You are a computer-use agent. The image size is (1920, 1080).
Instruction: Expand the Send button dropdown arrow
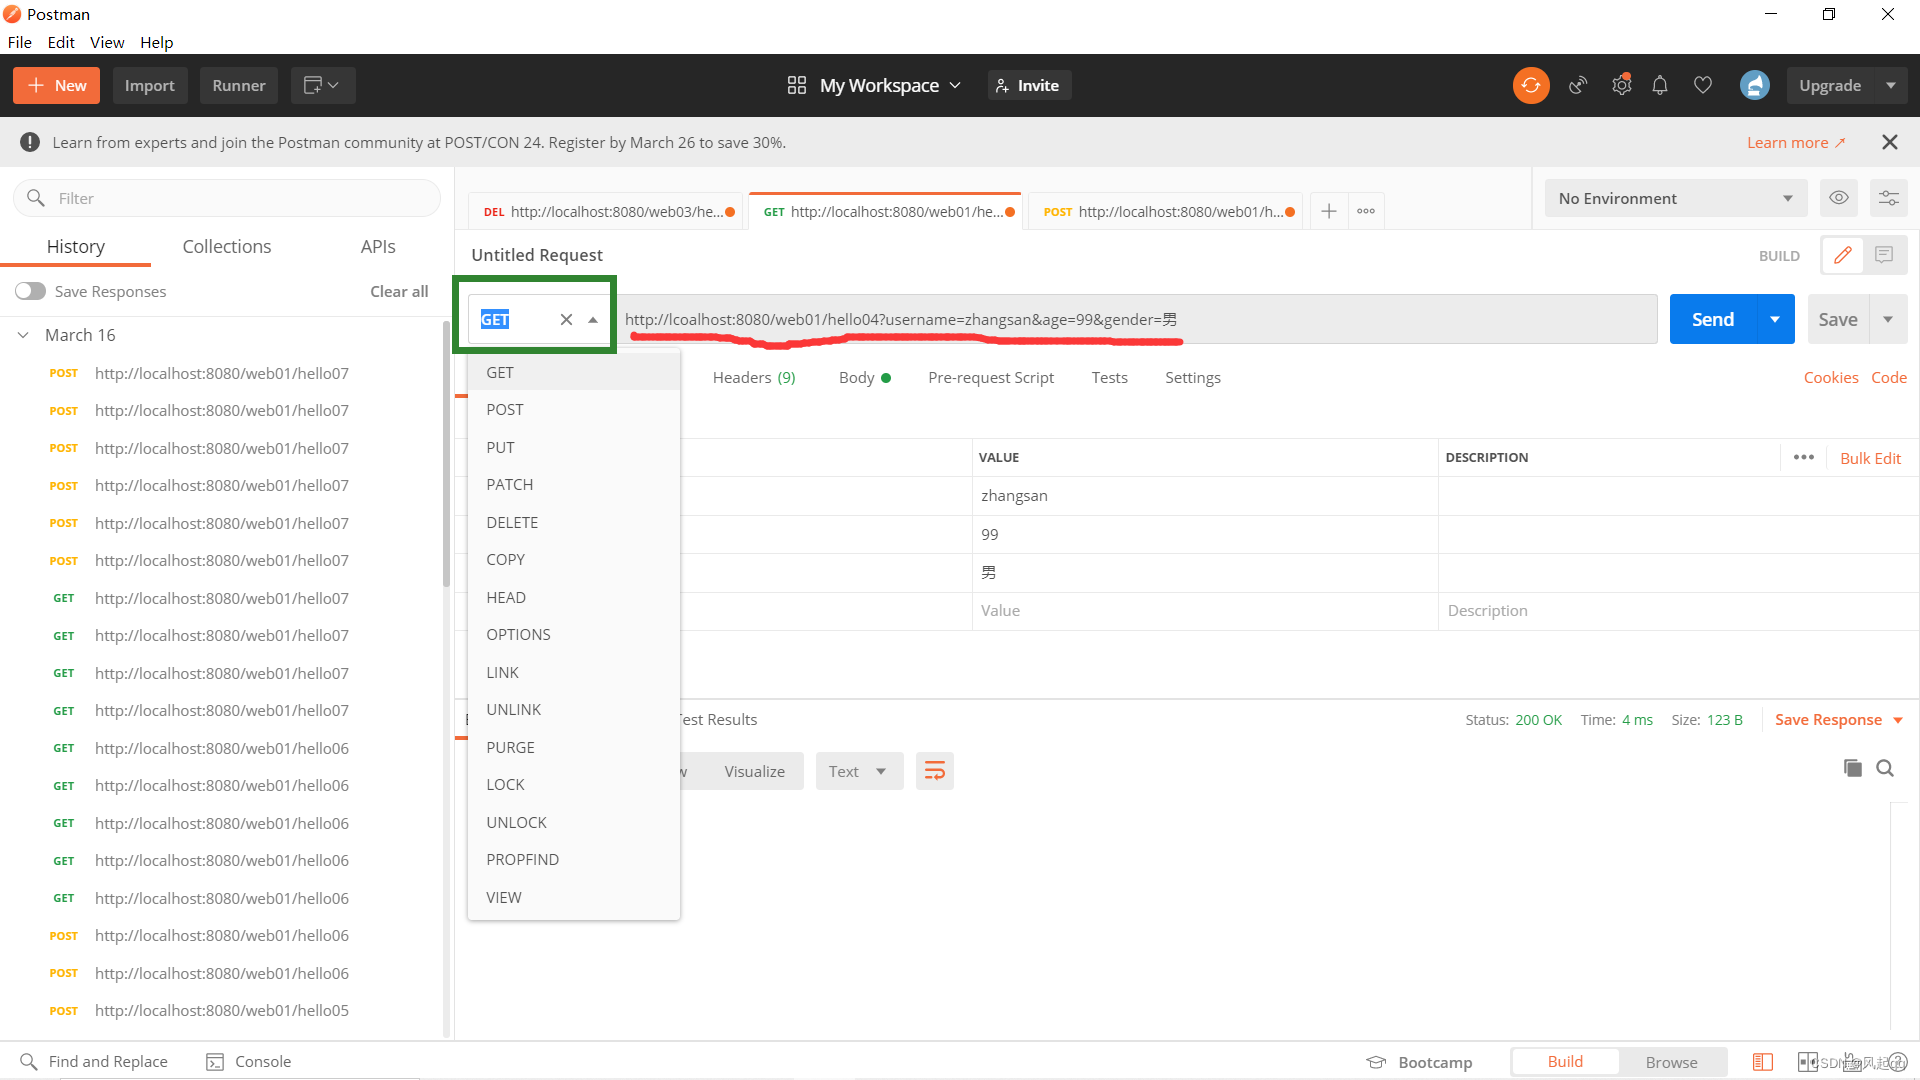tap(1774, 320)
